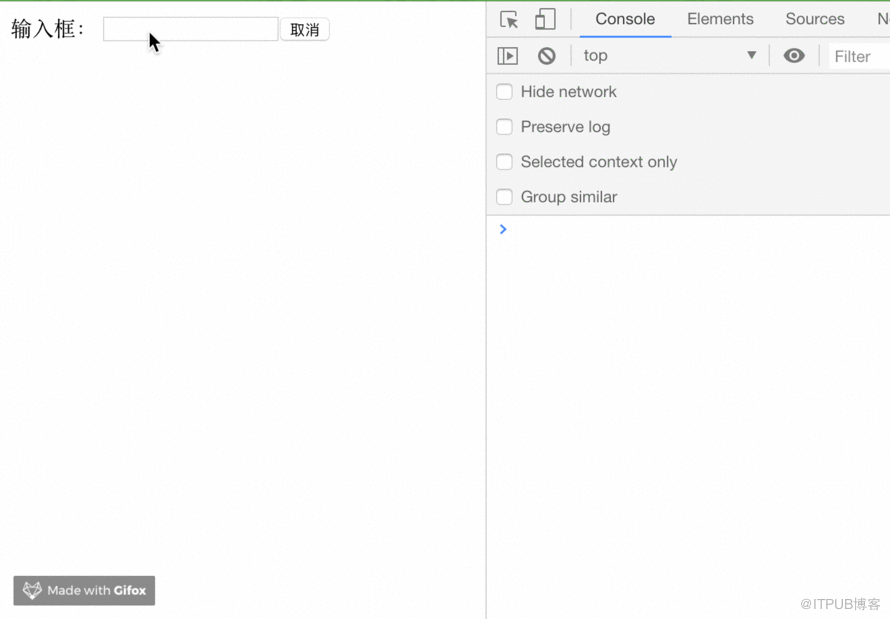The image size is (890, 619).
Task: Create a live expression with the eye icon
Action: pyautogui.click(x=794, y=56)
